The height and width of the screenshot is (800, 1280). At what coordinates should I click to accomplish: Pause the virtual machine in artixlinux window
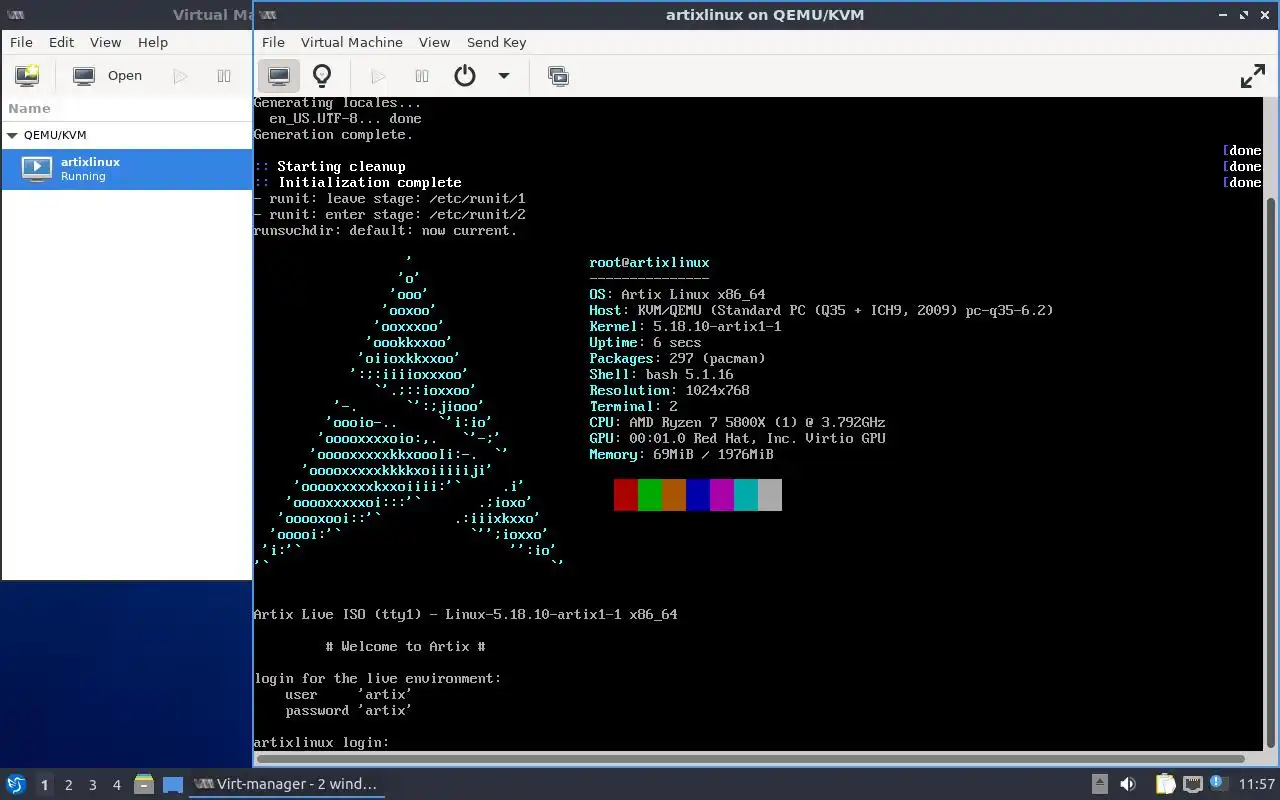coord(422,76)
